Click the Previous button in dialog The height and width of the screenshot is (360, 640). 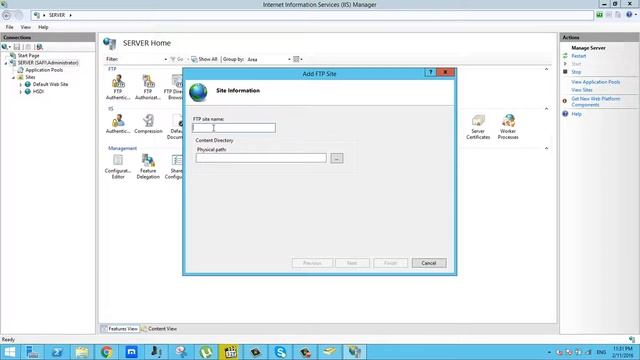pyautogui.click(x=312, y=263)
